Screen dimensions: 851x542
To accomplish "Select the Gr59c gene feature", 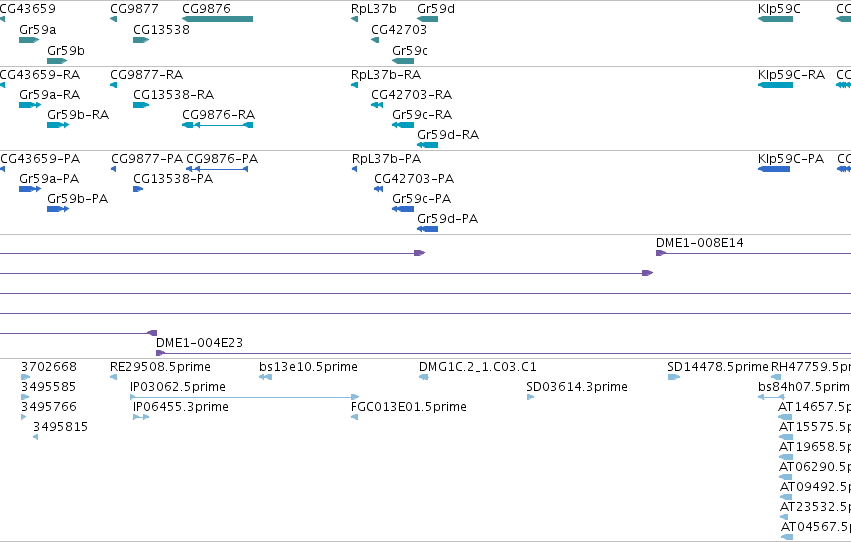I will pyautogui.click(x=403, y=61).
